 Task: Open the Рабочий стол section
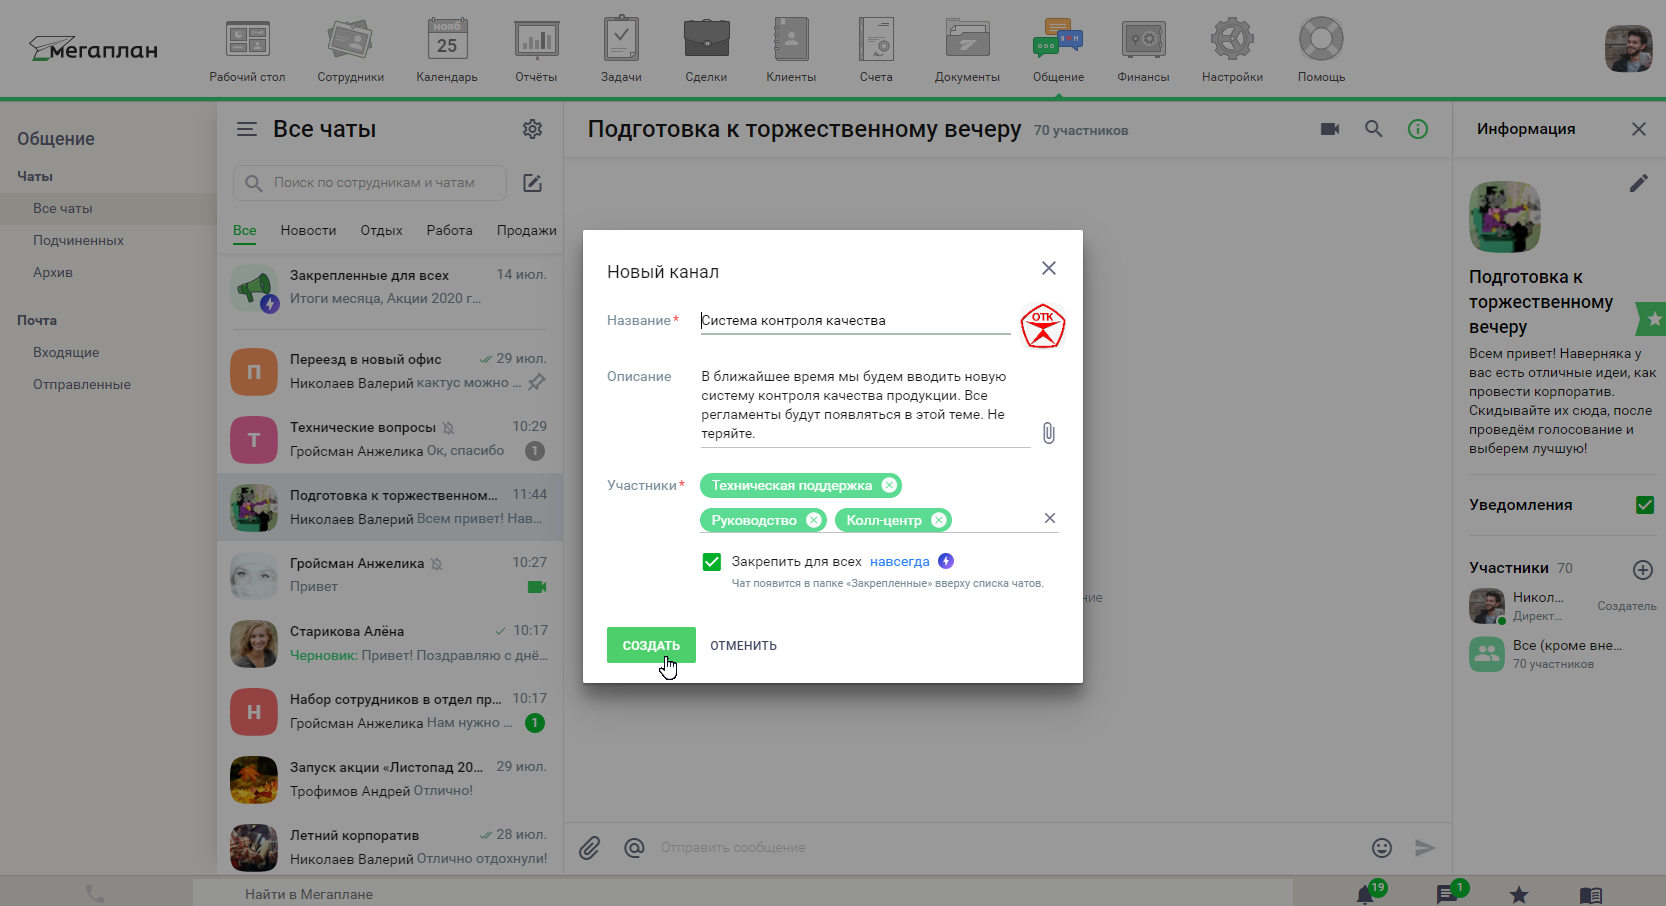(247, 50)
